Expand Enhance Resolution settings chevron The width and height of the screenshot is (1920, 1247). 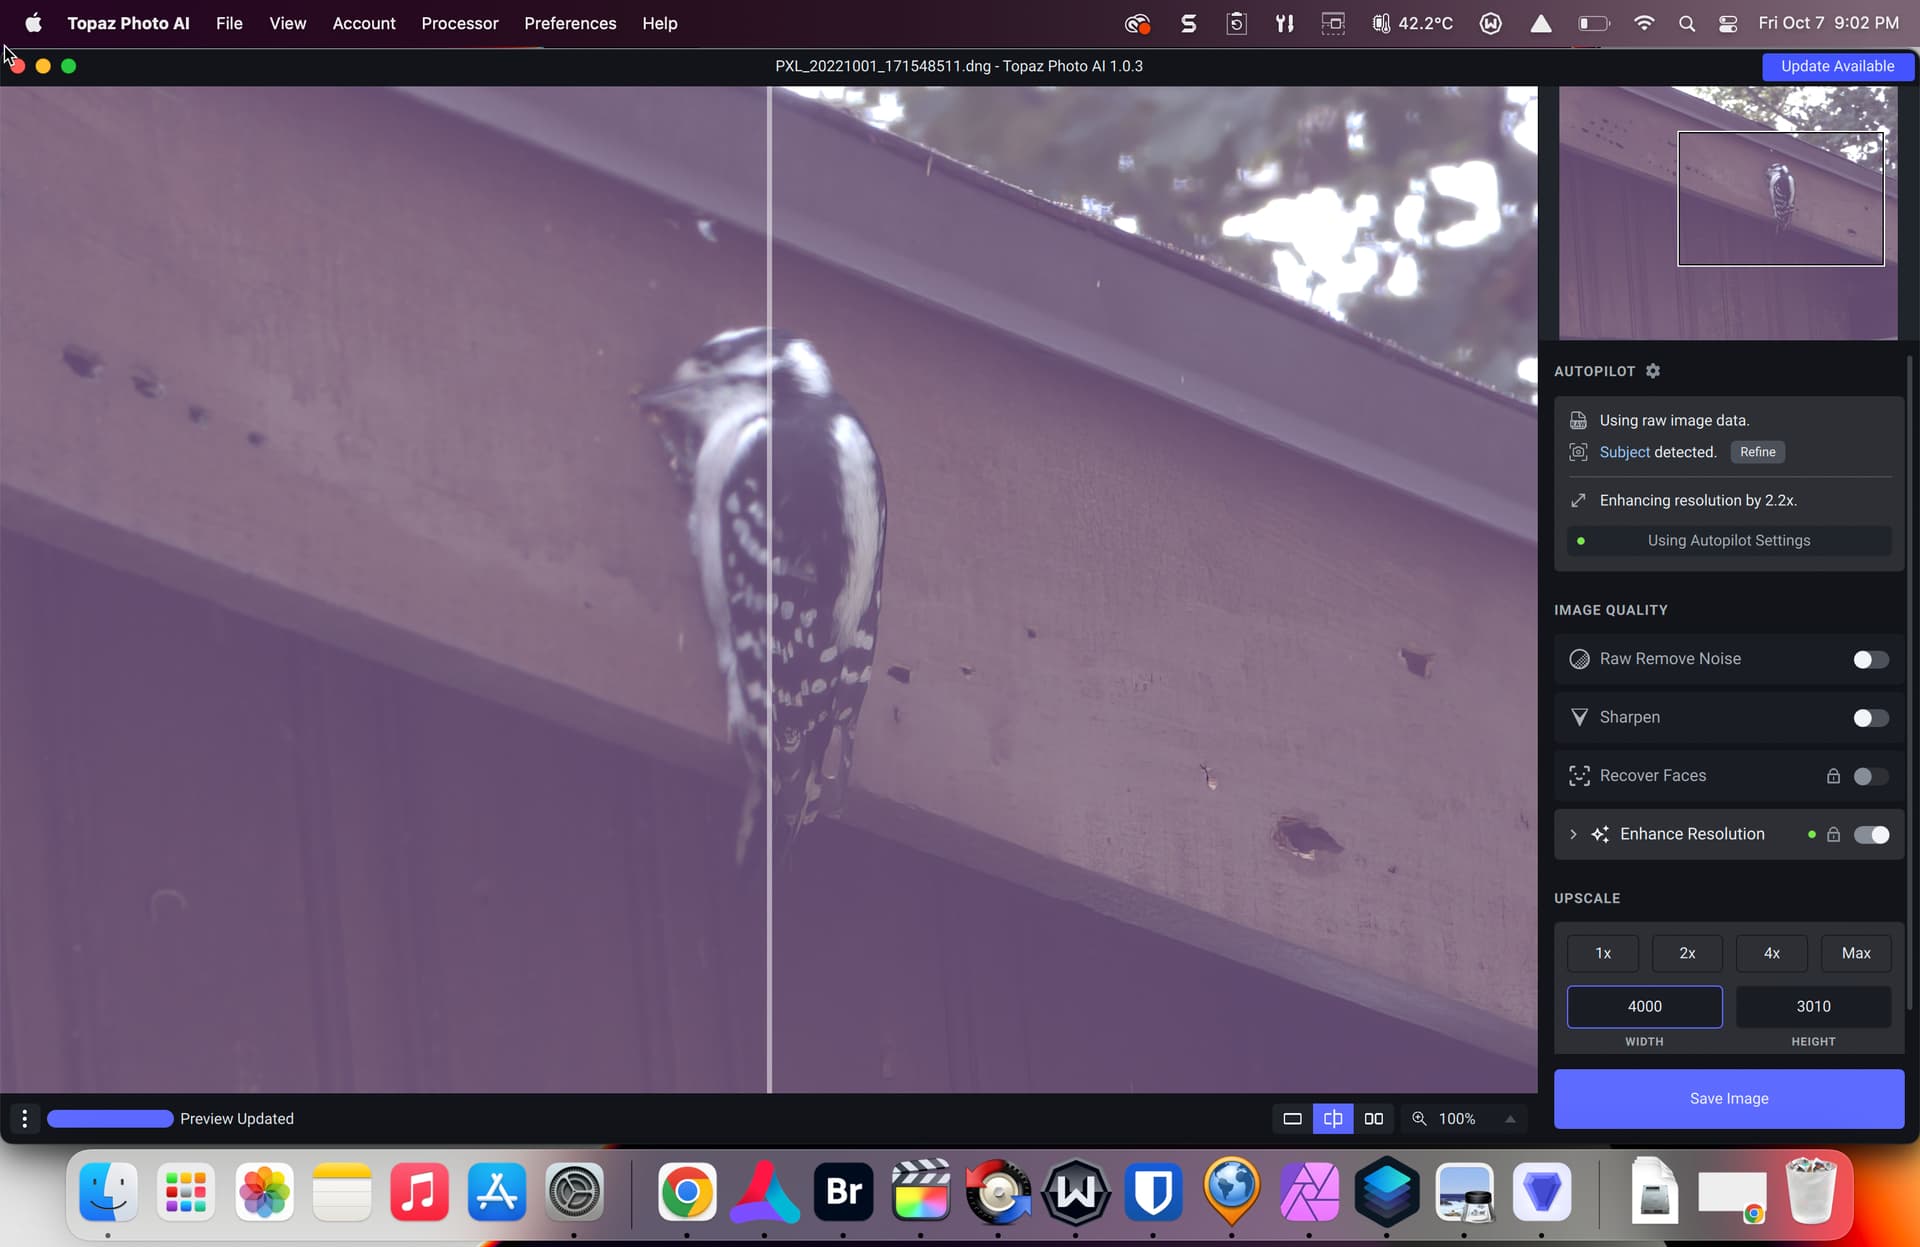[x=1573, y=834]
